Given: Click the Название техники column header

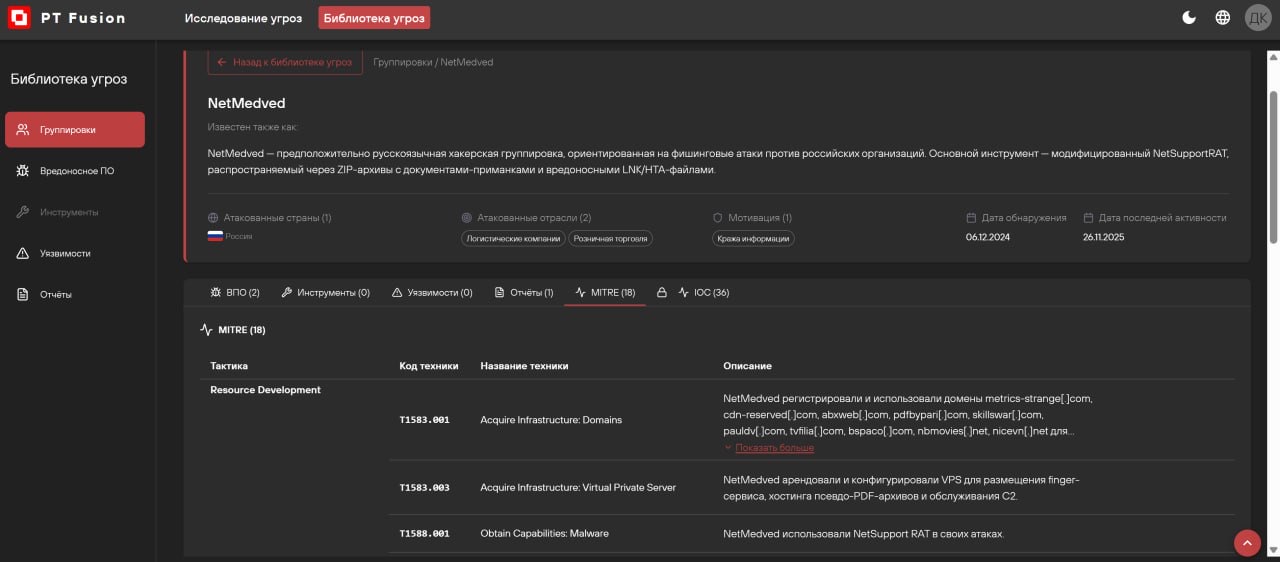Looking at the screenshot, I should pyautogui.click(x=524, y=366).
